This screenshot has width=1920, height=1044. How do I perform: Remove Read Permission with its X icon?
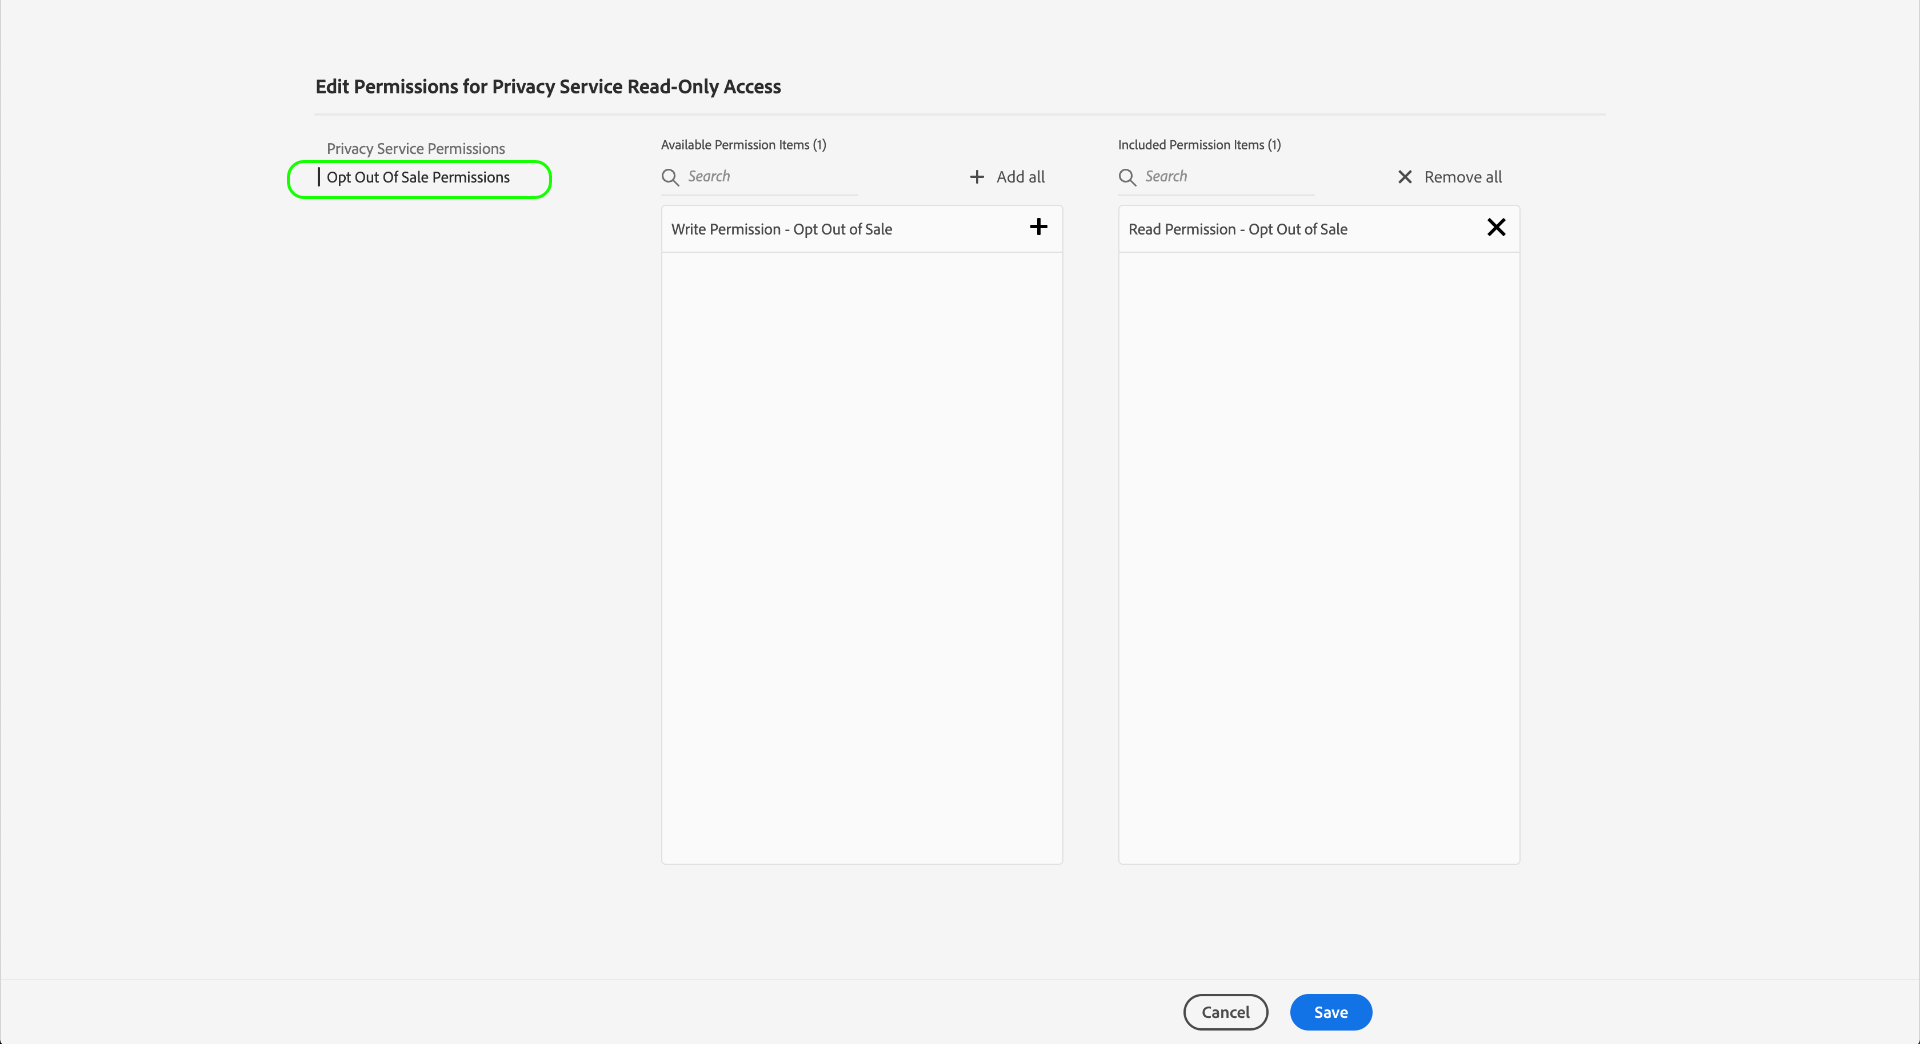1496,227
